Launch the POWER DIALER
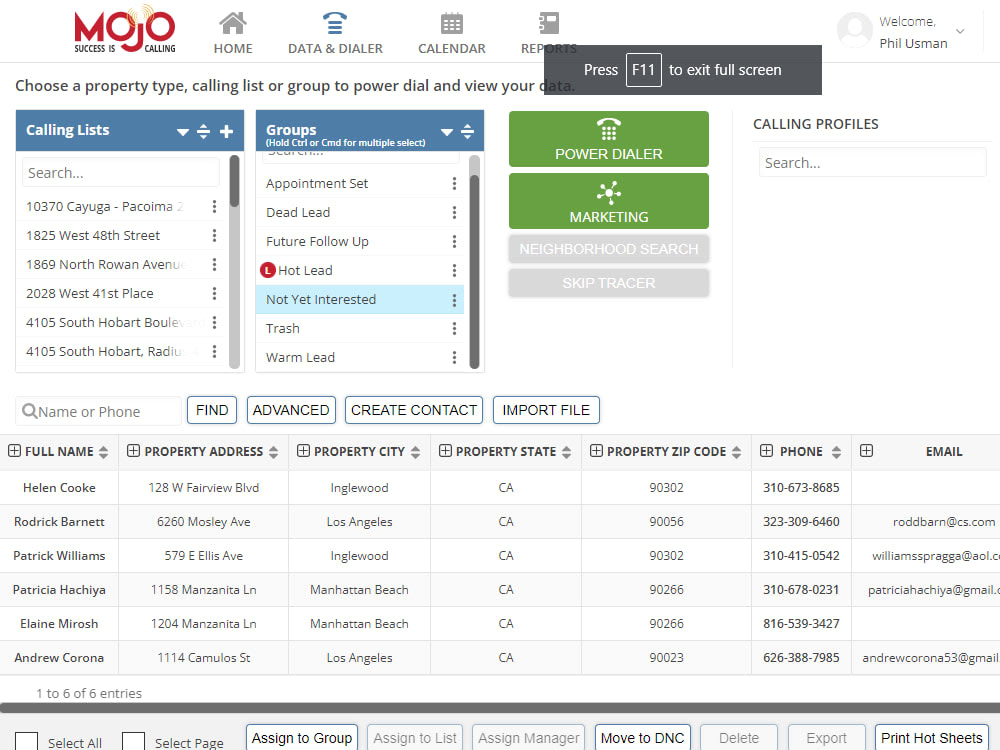 tap(608, 139)
